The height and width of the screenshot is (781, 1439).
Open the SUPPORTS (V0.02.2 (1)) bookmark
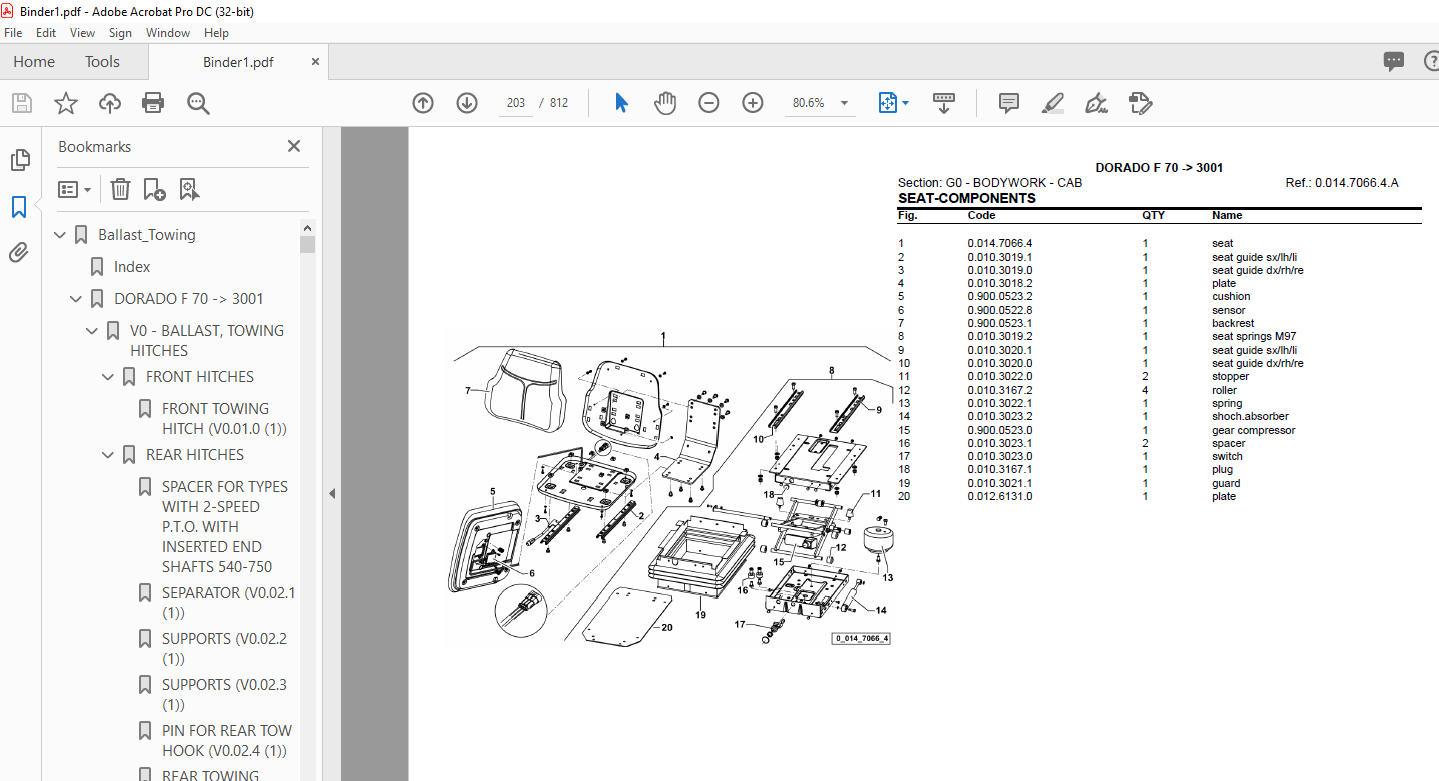tap(224, 649)
